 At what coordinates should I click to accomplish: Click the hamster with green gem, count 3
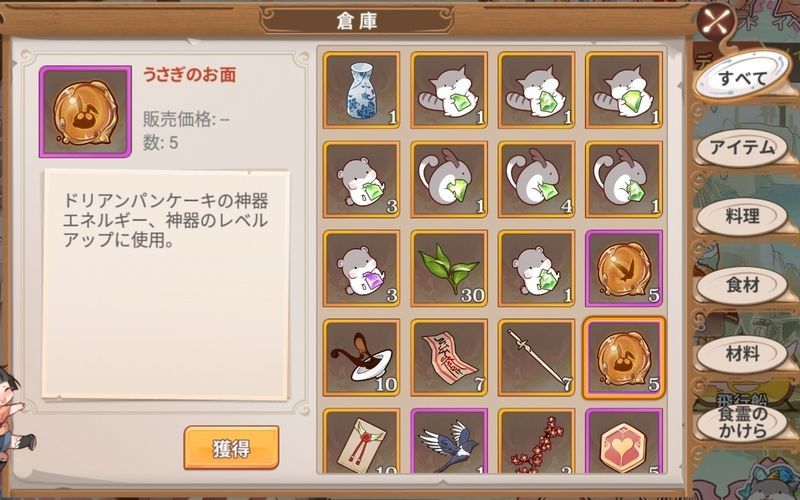[x=361, y=180]
